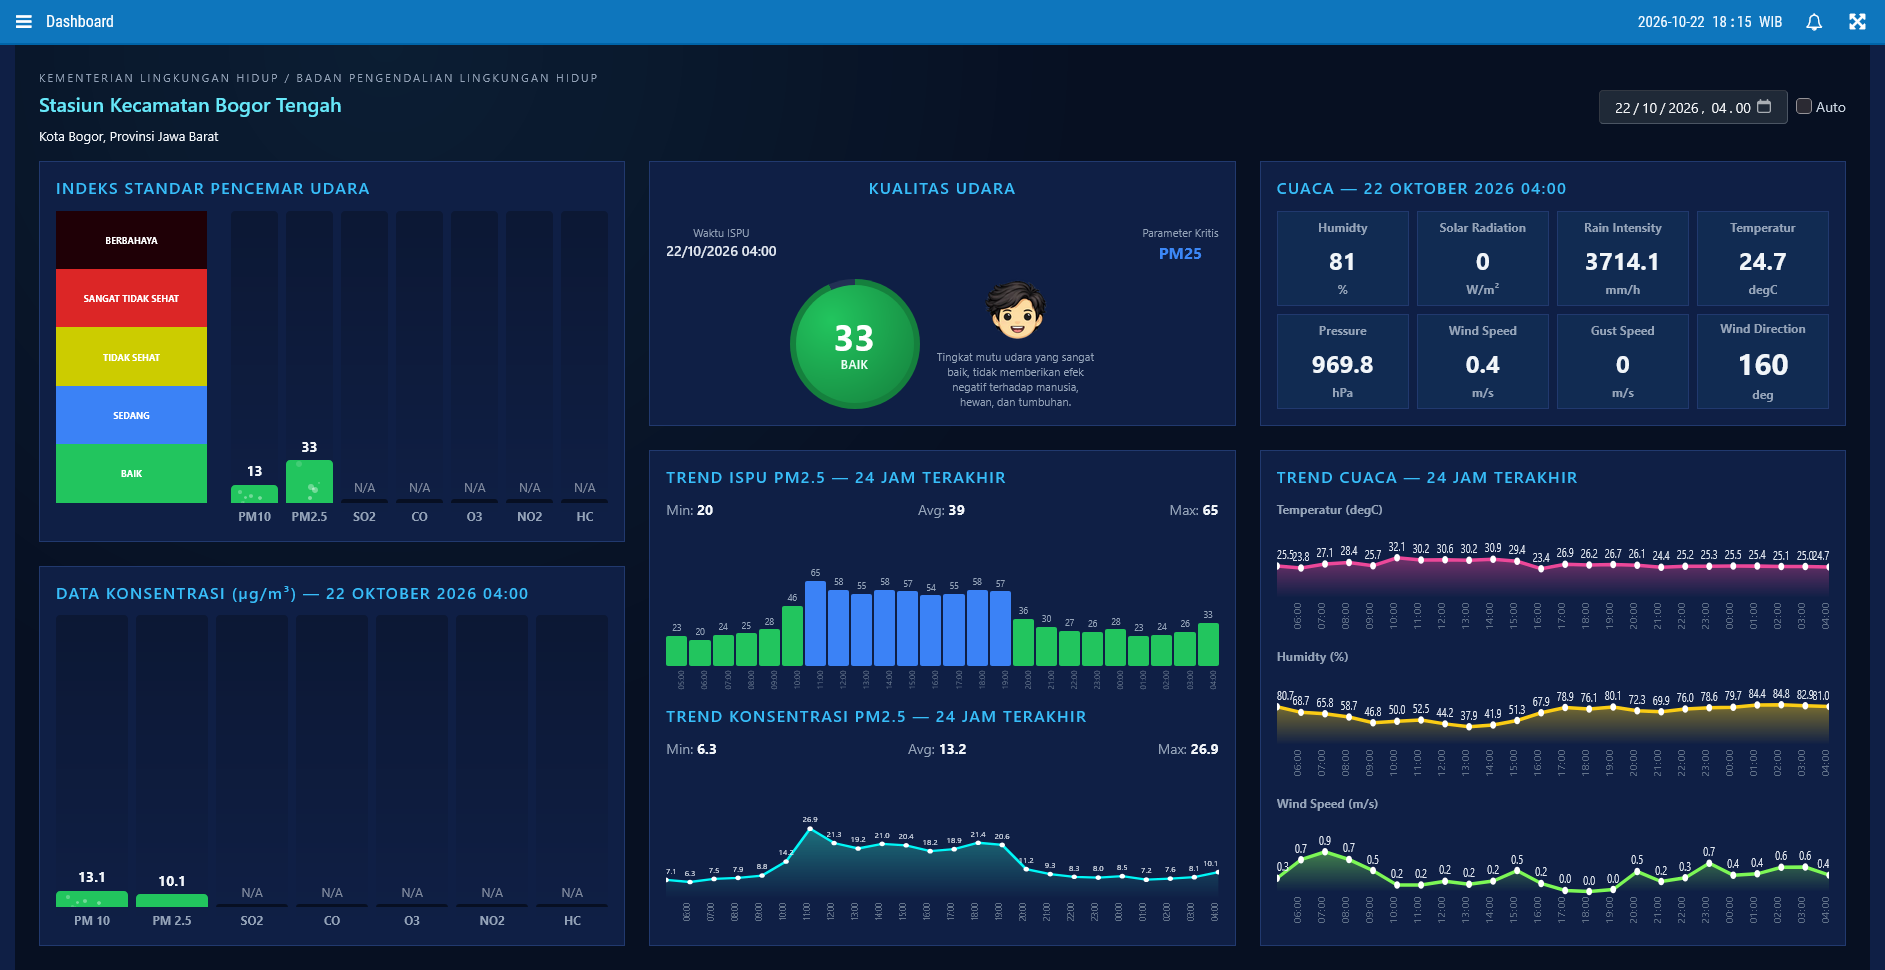
Task: Click the SANGAT TIDAK SEHAT red band
Action: pos(131,298)
